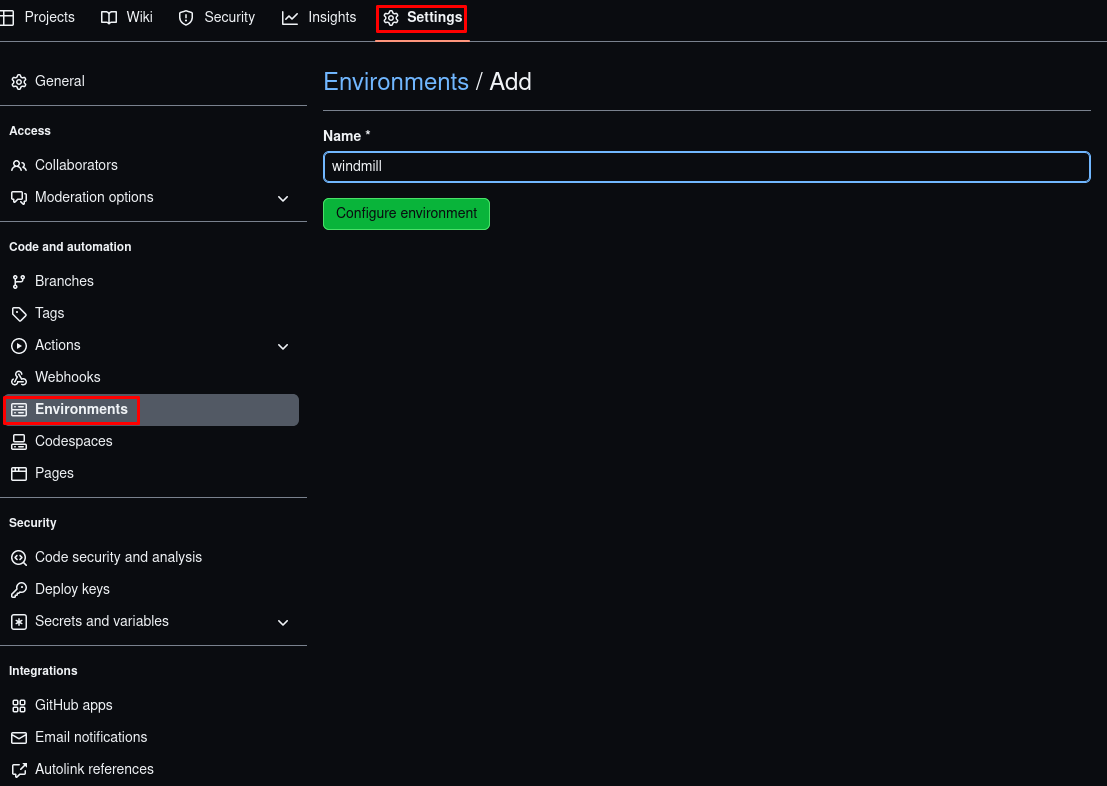
Task: Click the Insights graph icon
Action: pyautogui.click(x=289, y=18)
